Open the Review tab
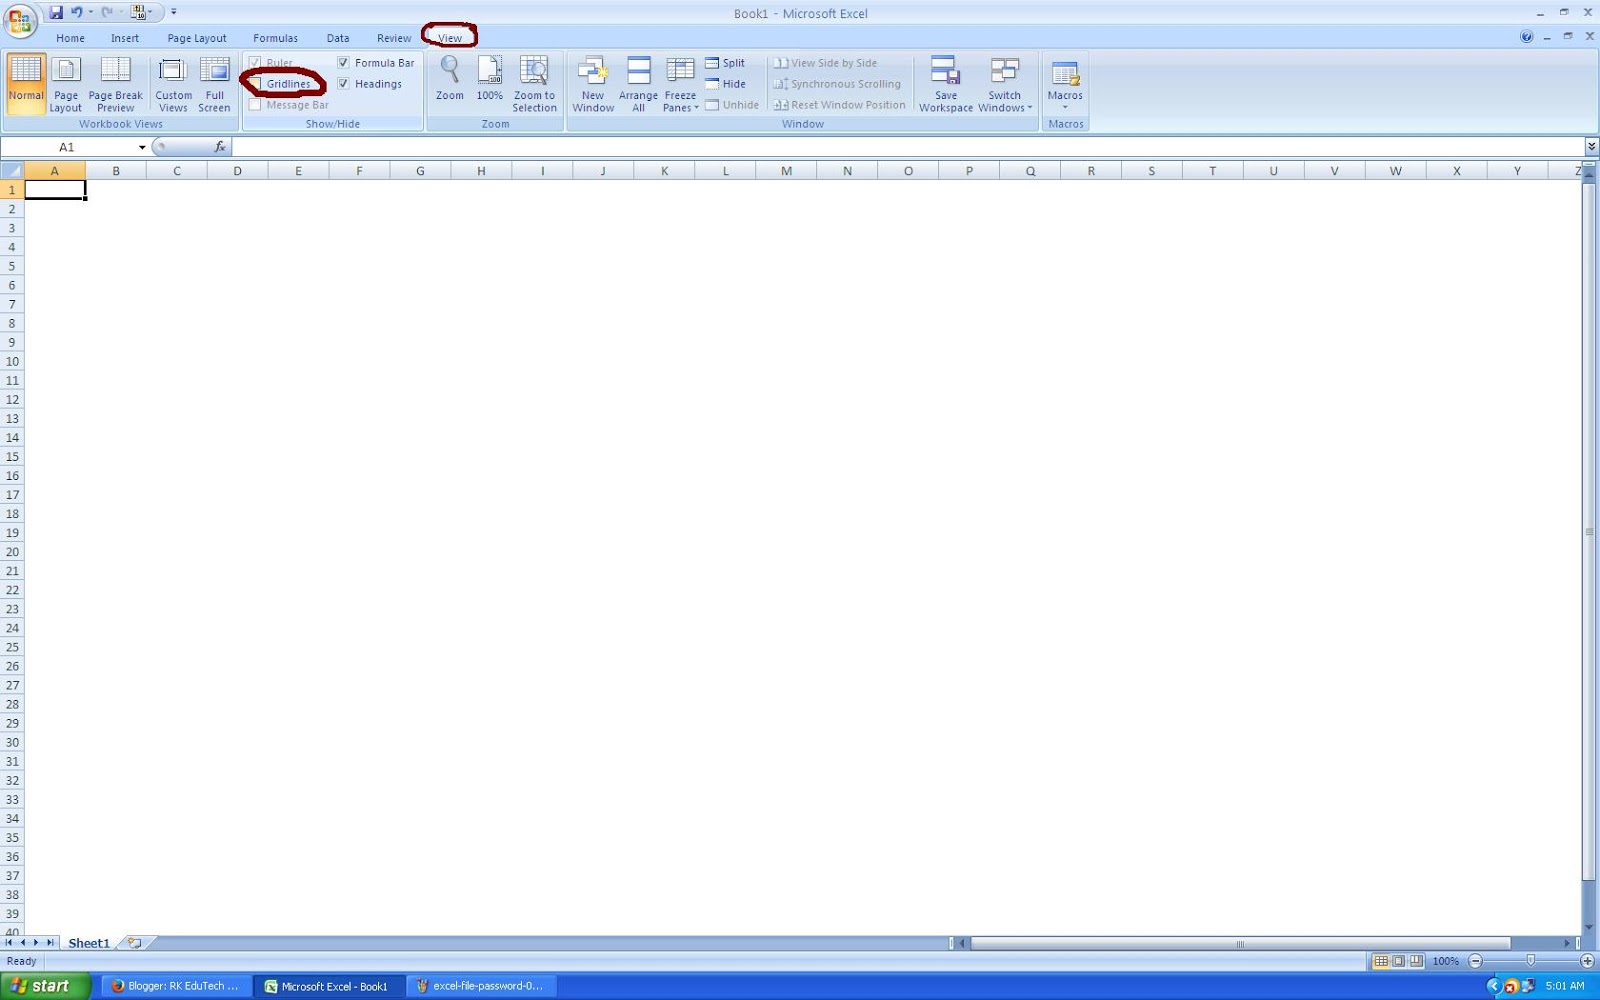Image resolution: width=1600 pixels, height=1000 pixels. click(393, 37)
